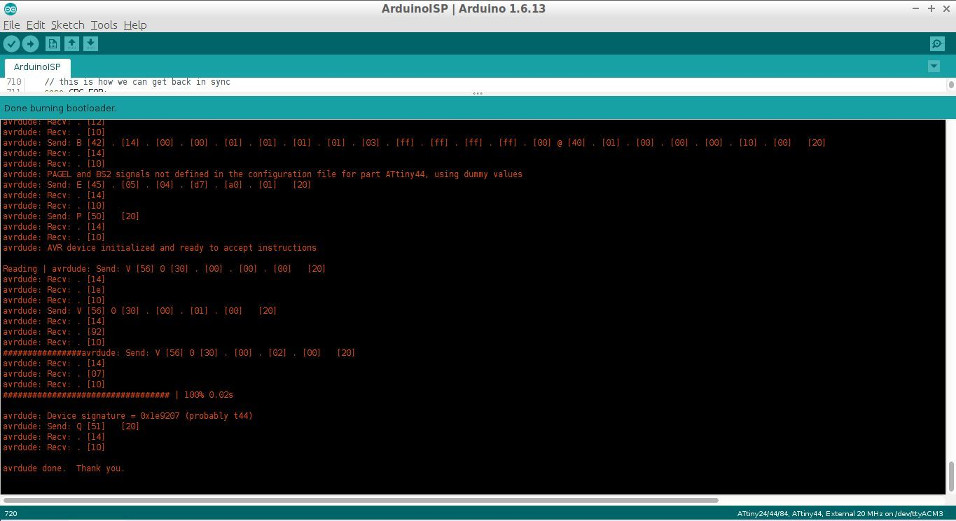Click the editor vertical scrollbar

pos(951,85)
